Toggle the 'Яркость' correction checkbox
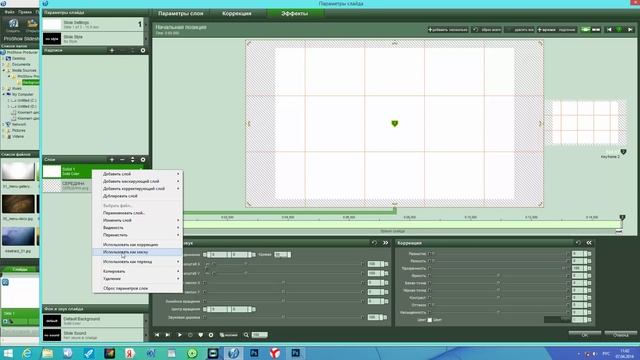 429,276
